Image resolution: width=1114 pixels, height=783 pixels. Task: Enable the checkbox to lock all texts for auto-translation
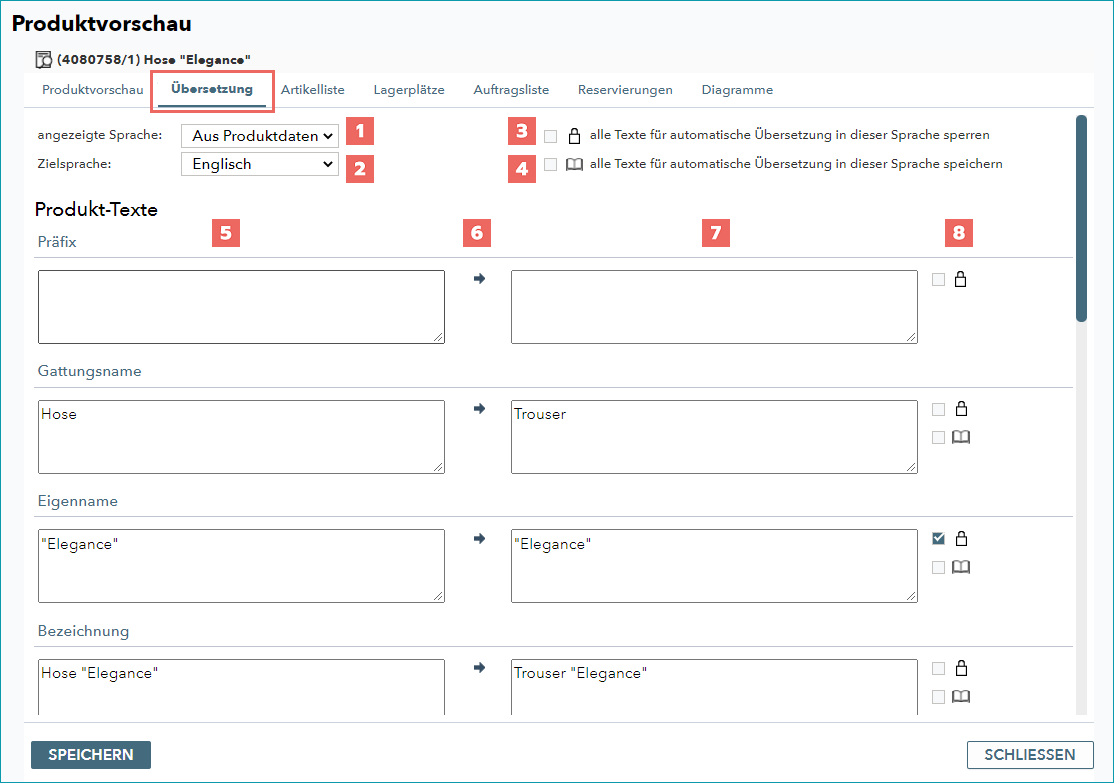[x=551, y=136]
